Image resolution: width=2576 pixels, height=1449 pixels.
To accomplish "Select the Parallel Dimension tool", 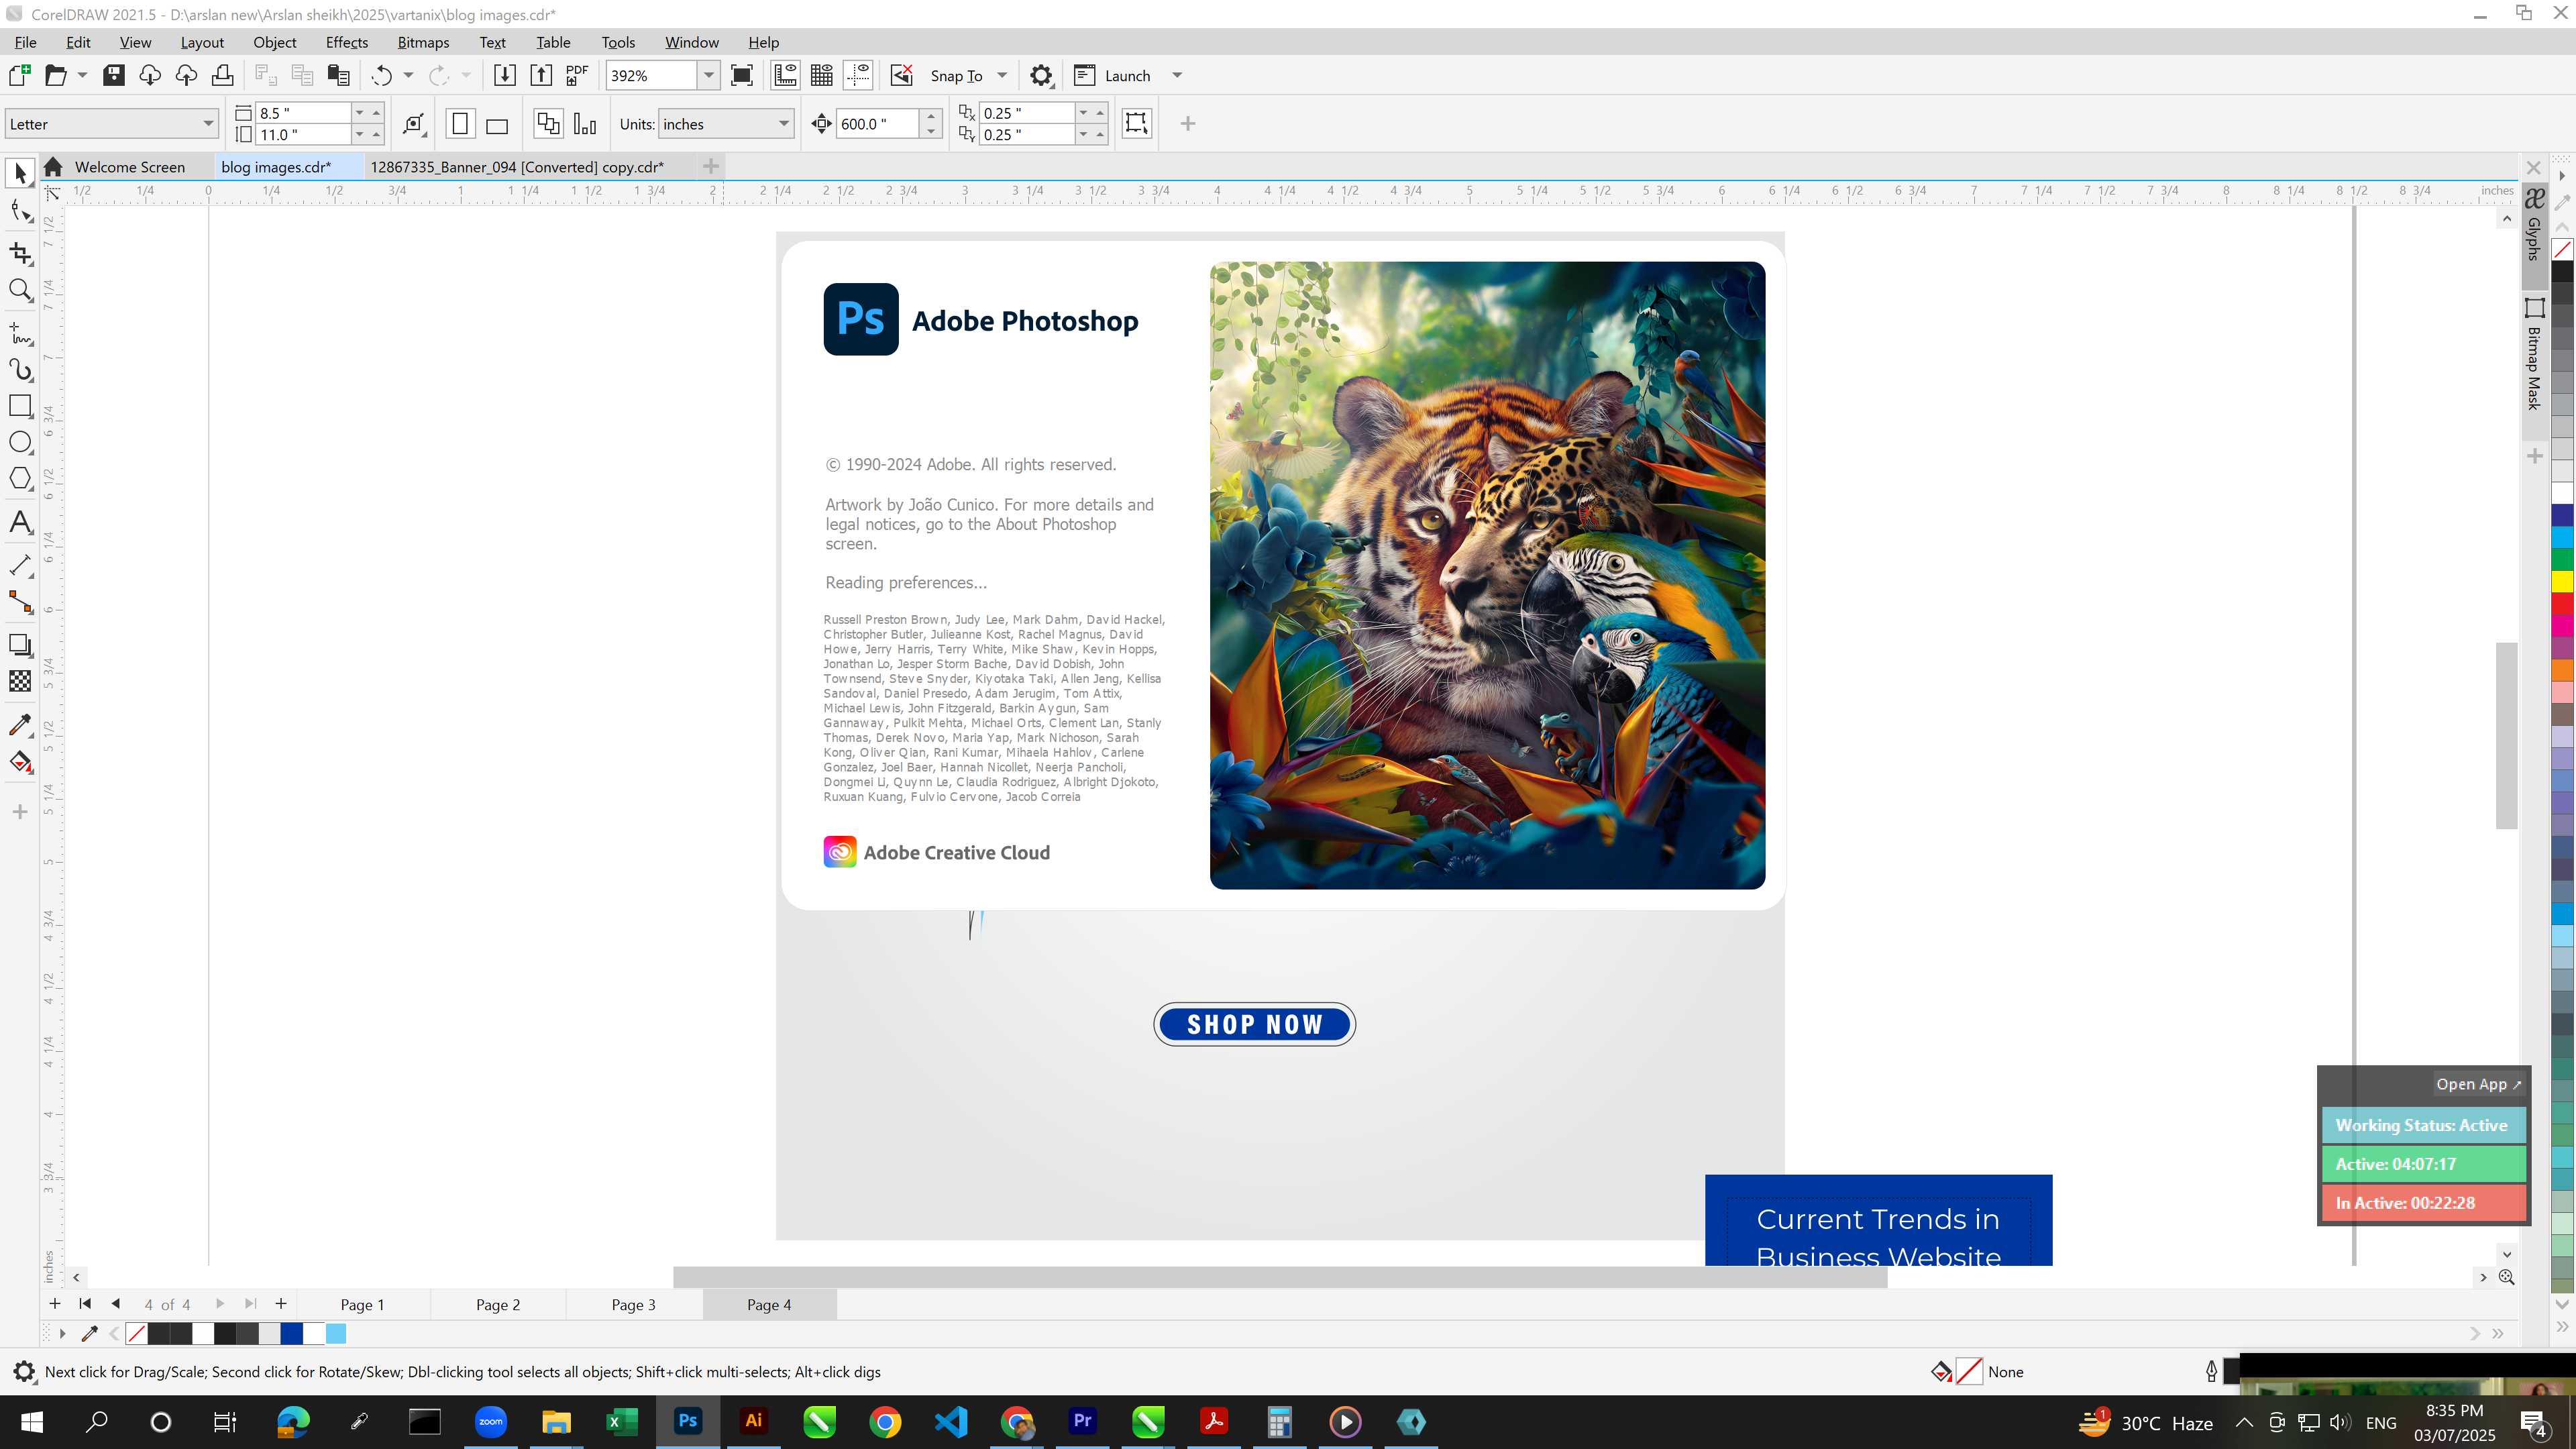I will pyautogui.click(x=20, y=565).
